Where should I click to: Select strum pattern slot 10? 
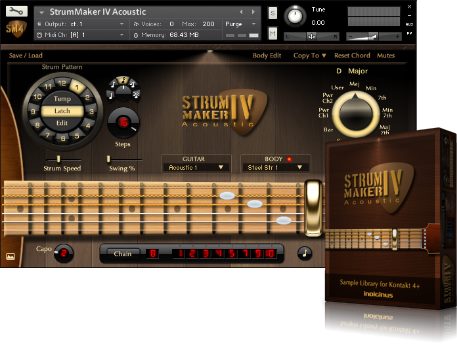click(x=37, y=97)
